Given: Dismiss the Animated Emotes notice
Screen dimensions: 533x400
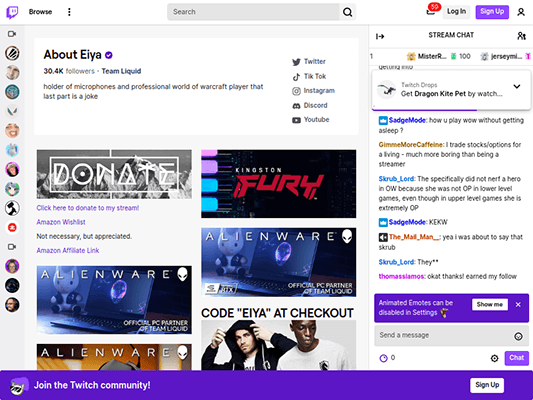Looking at the screenshot, I should (x=518, y=305).
